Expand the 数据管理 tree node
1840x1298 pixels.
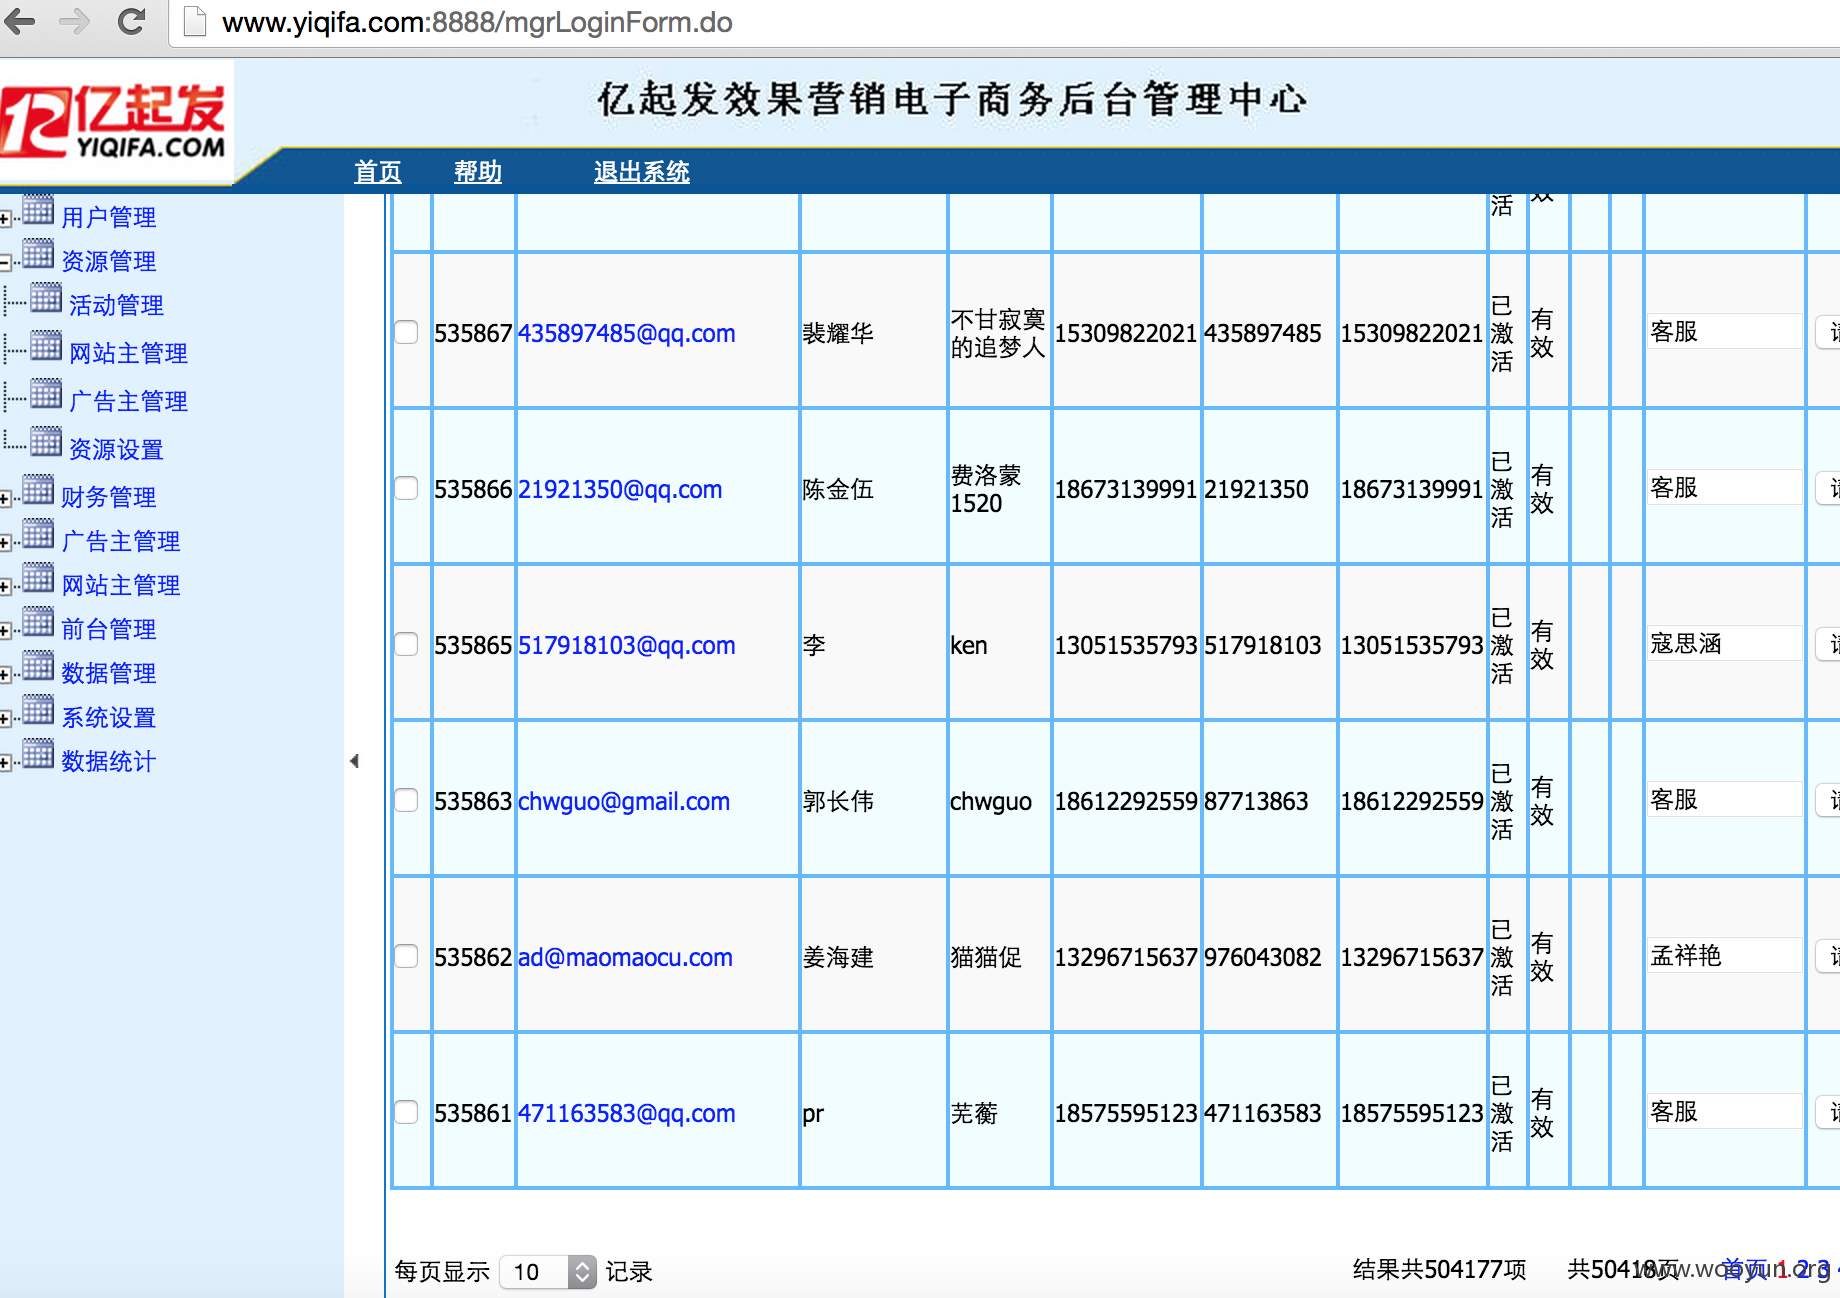[5, 675]
